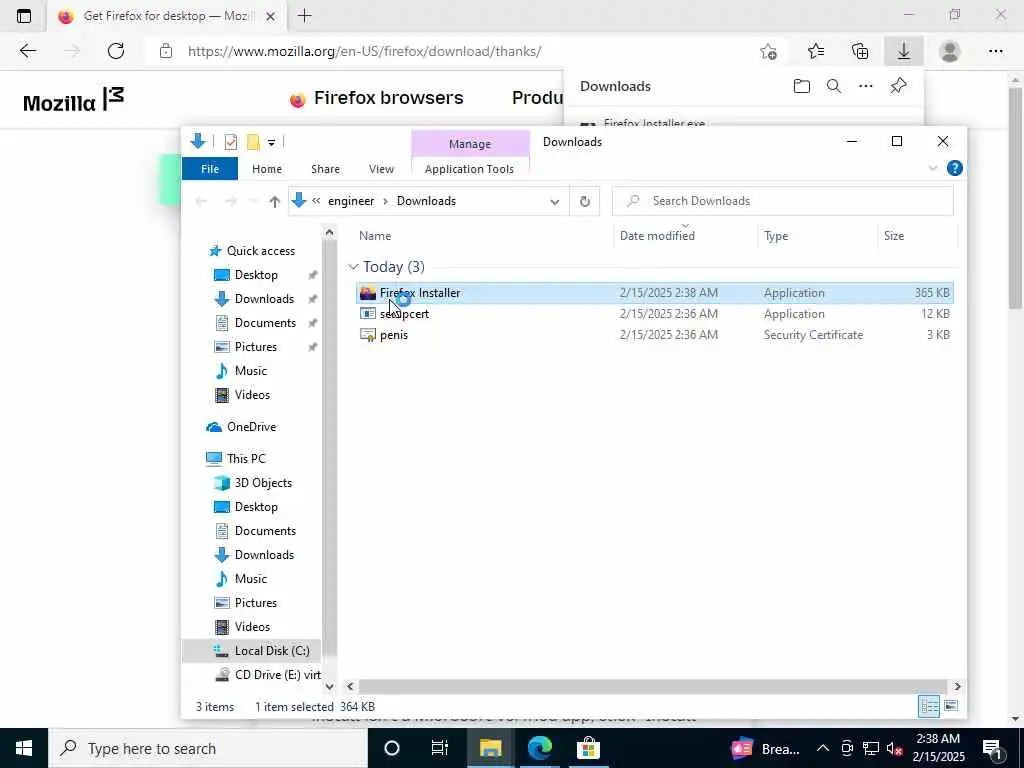Viewport: 1024px width, 768px height.
Task: Collapse the Today (3) group
Action: (x=353, y=266)
